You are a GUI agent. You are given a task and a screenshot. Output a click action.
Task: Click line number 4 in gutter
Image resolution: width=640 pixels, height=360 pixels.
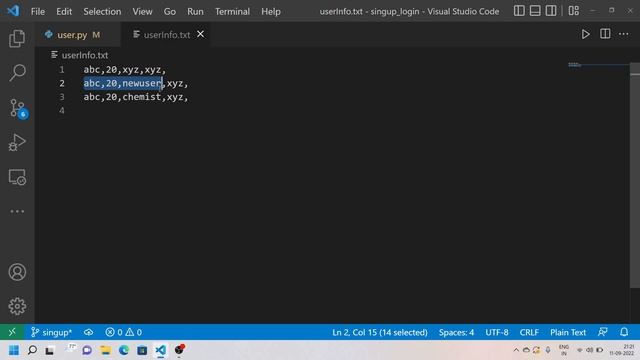point(62,111)
